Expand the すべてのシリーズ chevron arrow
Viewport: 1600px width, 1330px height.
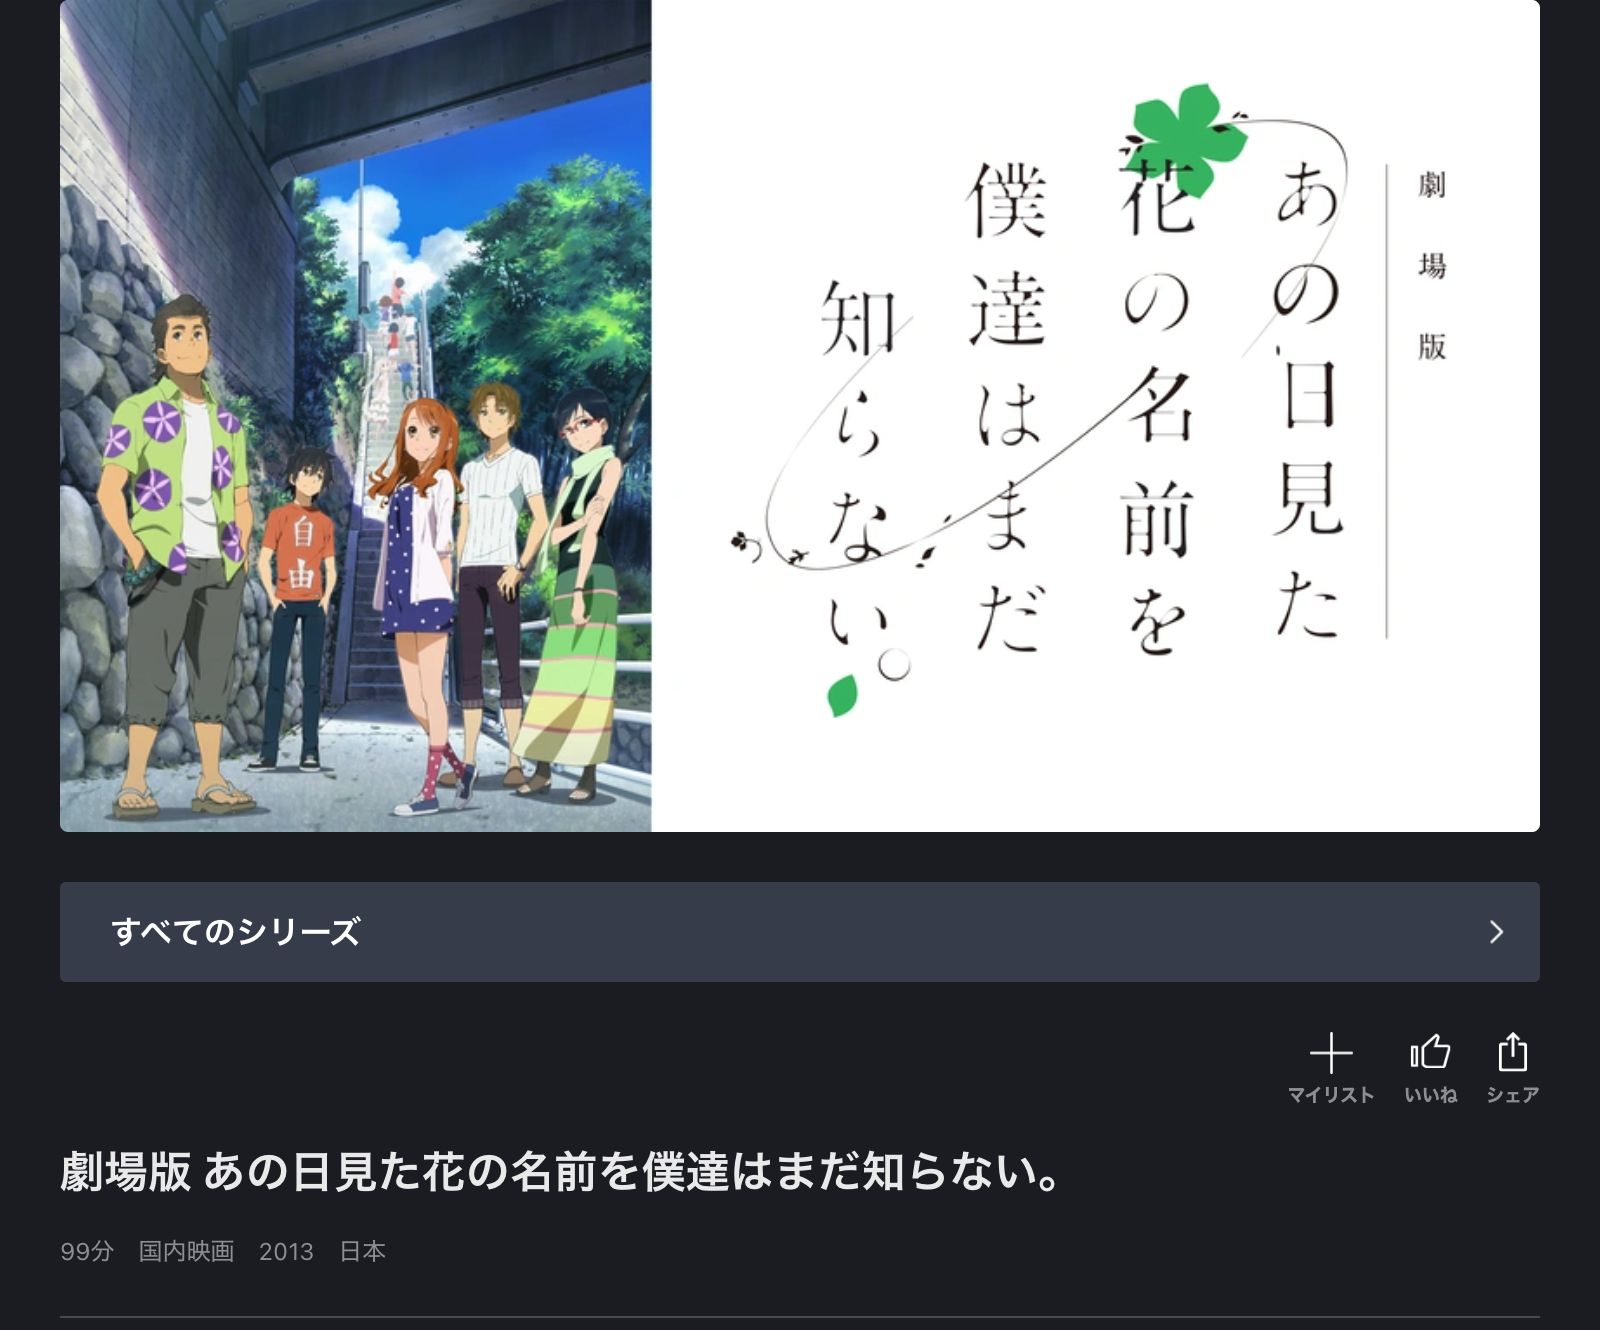pyautogui.click(x=1496, y=932)
